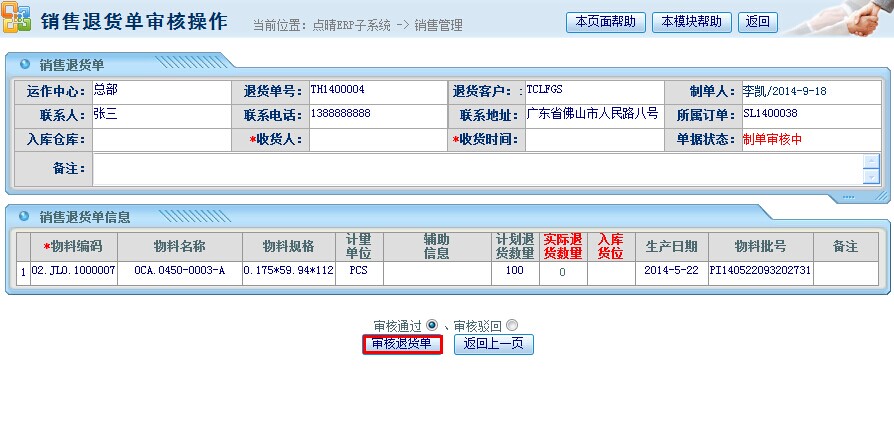This screenshot has width=894, height=447.
Task: Click the 收货时间 field
Action: coord(595,140)
